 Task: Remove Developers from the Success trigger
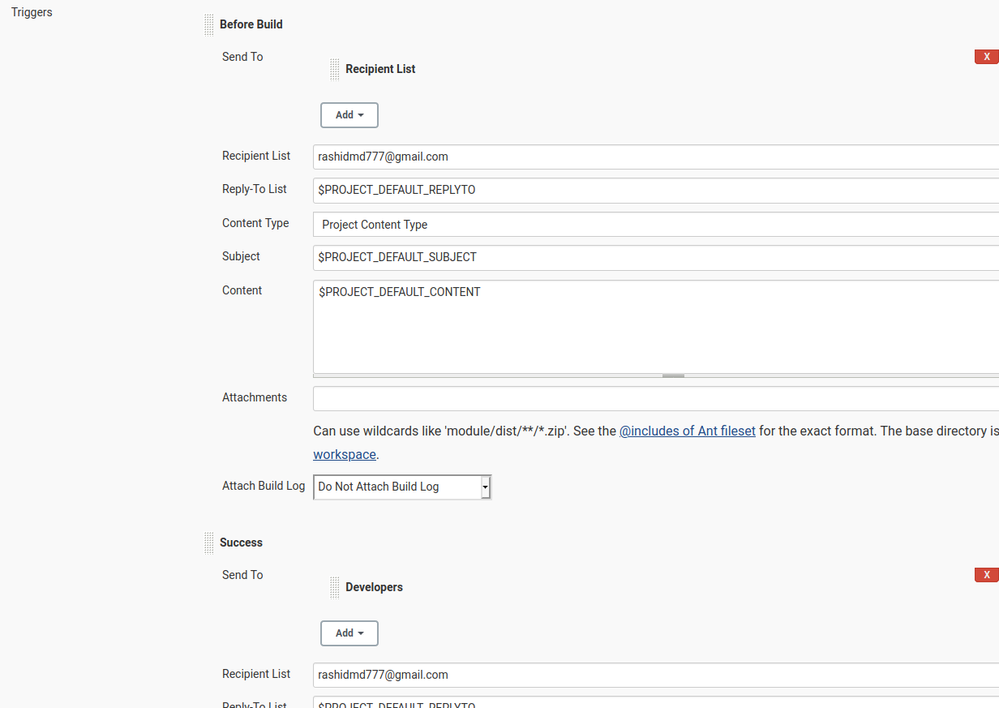986,574
